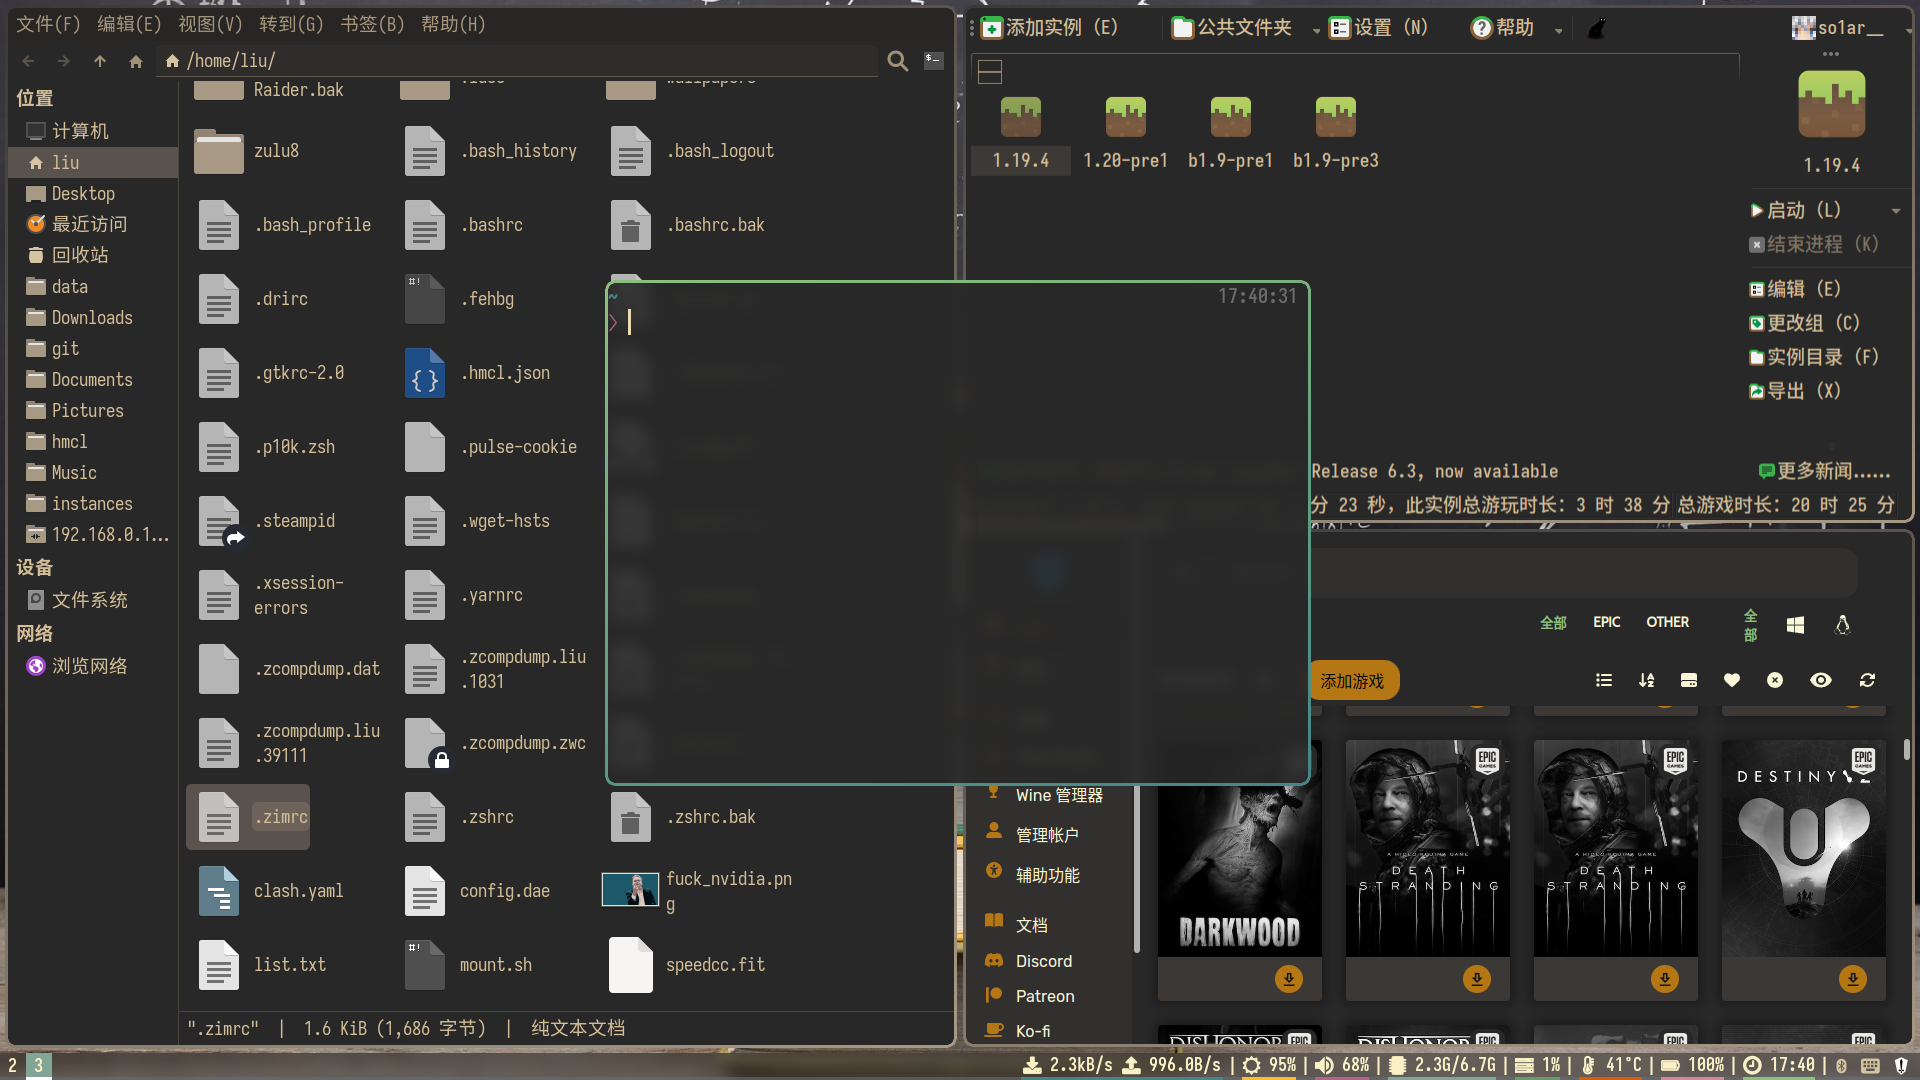This screenshot has width=1920, height=1080.
Task: Expand the 启动 (L) launch dropdown arrow
Action: 1895,211
